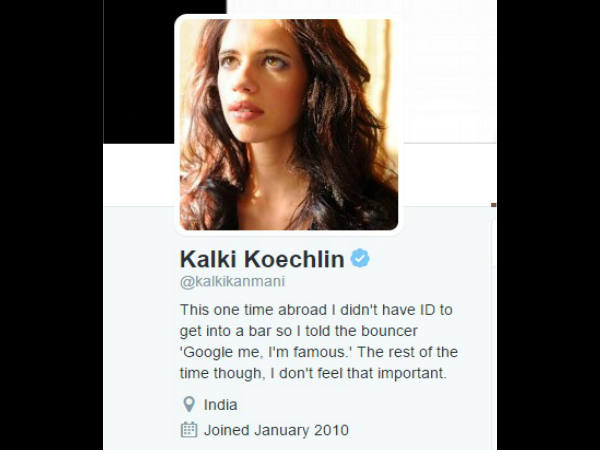Click the 'India' location text
Viewport: 600px width, 450px height.
coord(220,405)
